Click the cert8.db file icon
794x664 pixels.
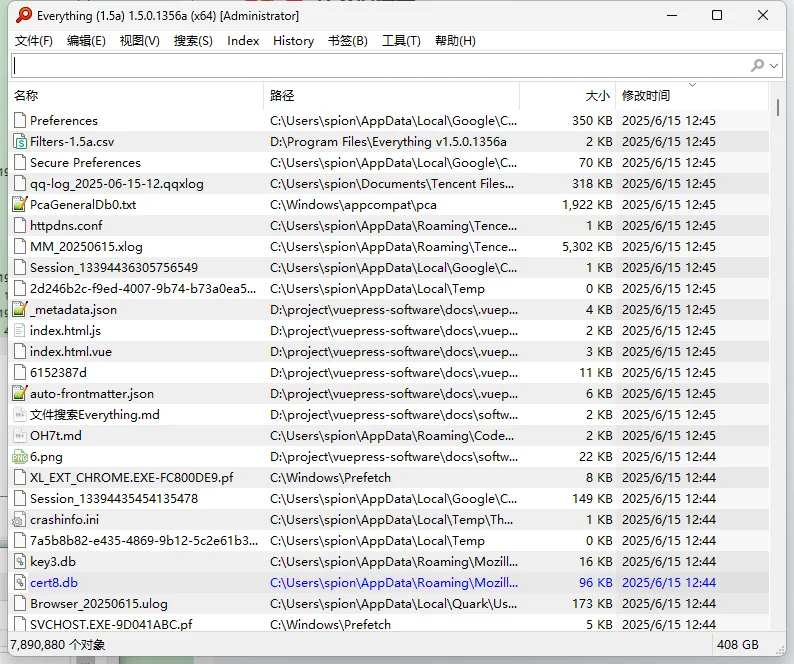[20, 582]
